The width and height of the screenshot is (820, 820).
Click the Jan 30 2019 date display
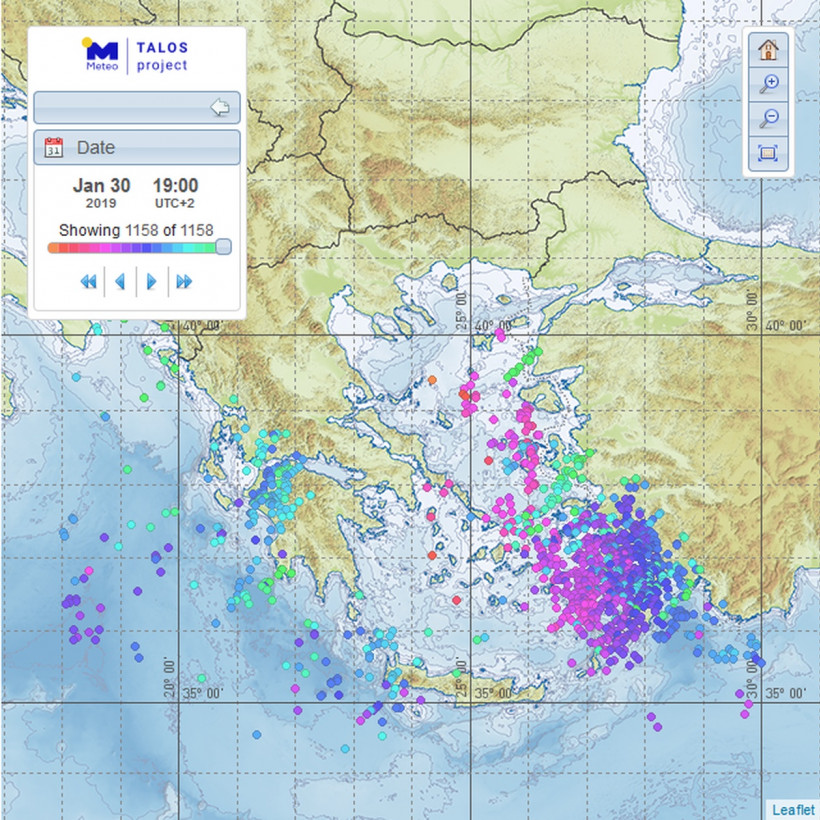(x=102, y=193)
